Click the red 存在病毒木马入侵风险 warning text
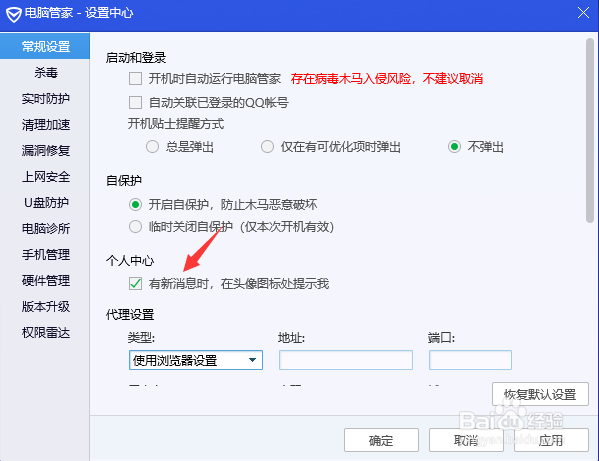Viewport: 599px width, 461px height. [x=387, y=79]
